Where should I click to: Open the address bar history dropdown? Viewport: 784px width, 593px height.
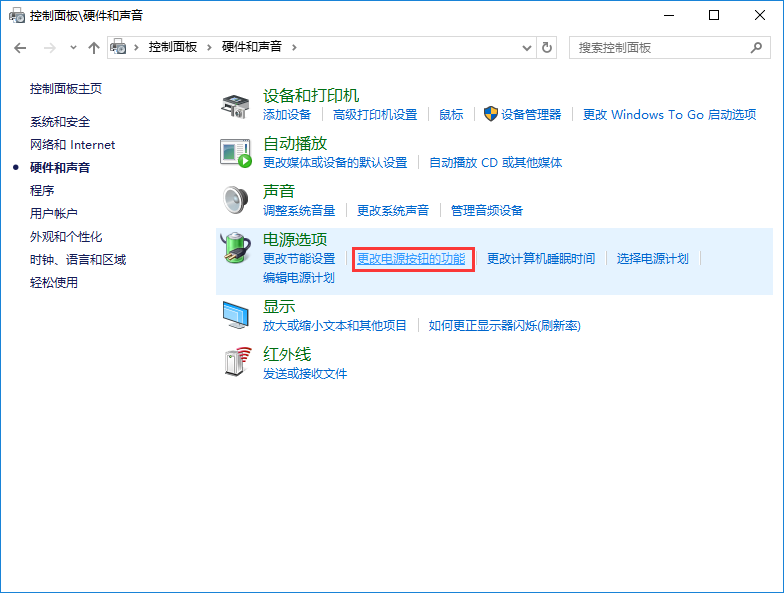527,47
